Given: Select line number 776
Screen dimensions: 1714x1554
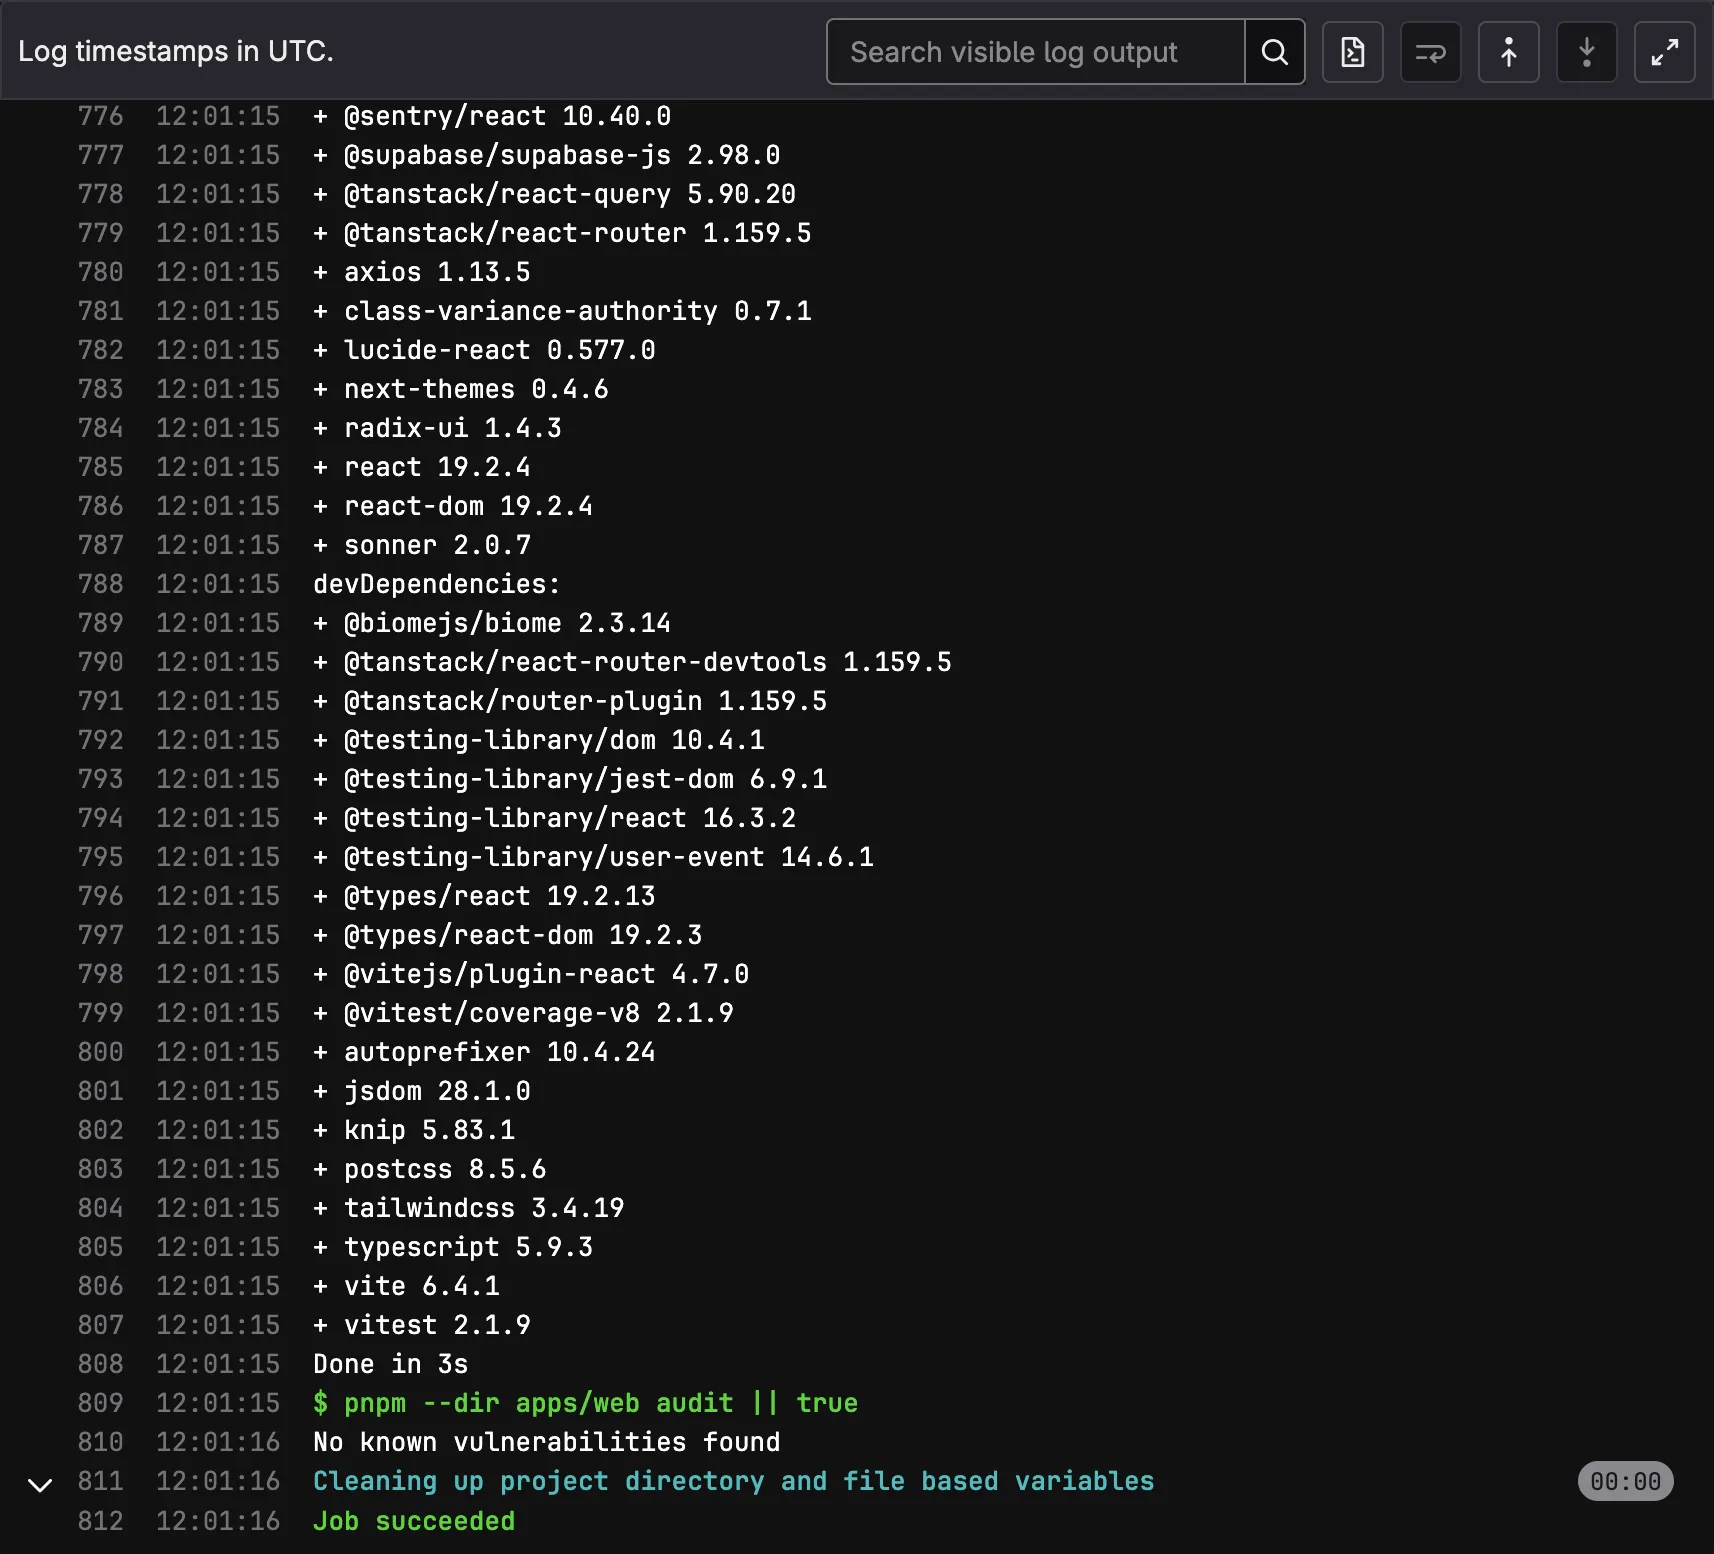Looking at the screenshot, I should point(100,116).
